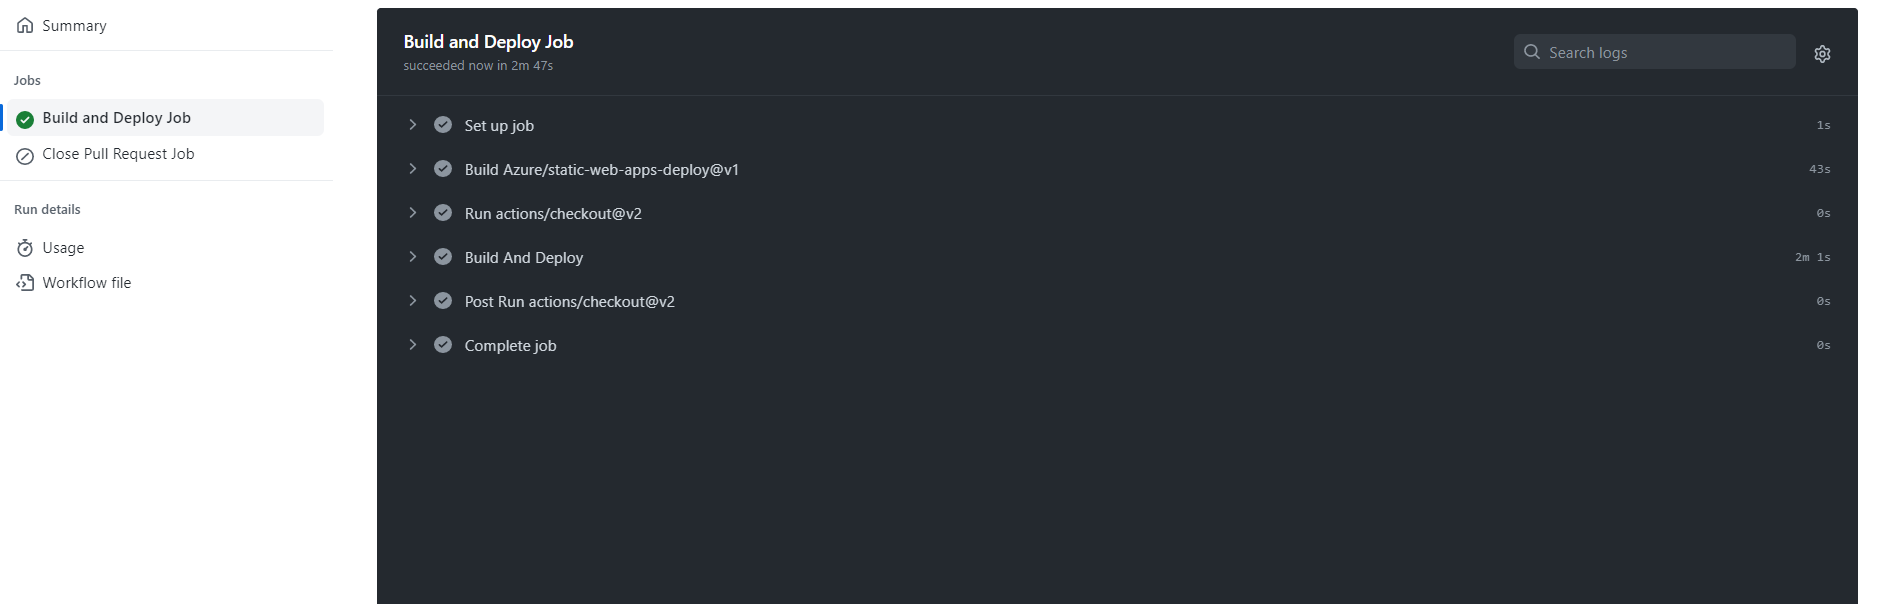Image resolution: width=1877 pixels, height=604 pixels.
Task: Click checkmark status icon for Complete job
Action: point(443,345)
